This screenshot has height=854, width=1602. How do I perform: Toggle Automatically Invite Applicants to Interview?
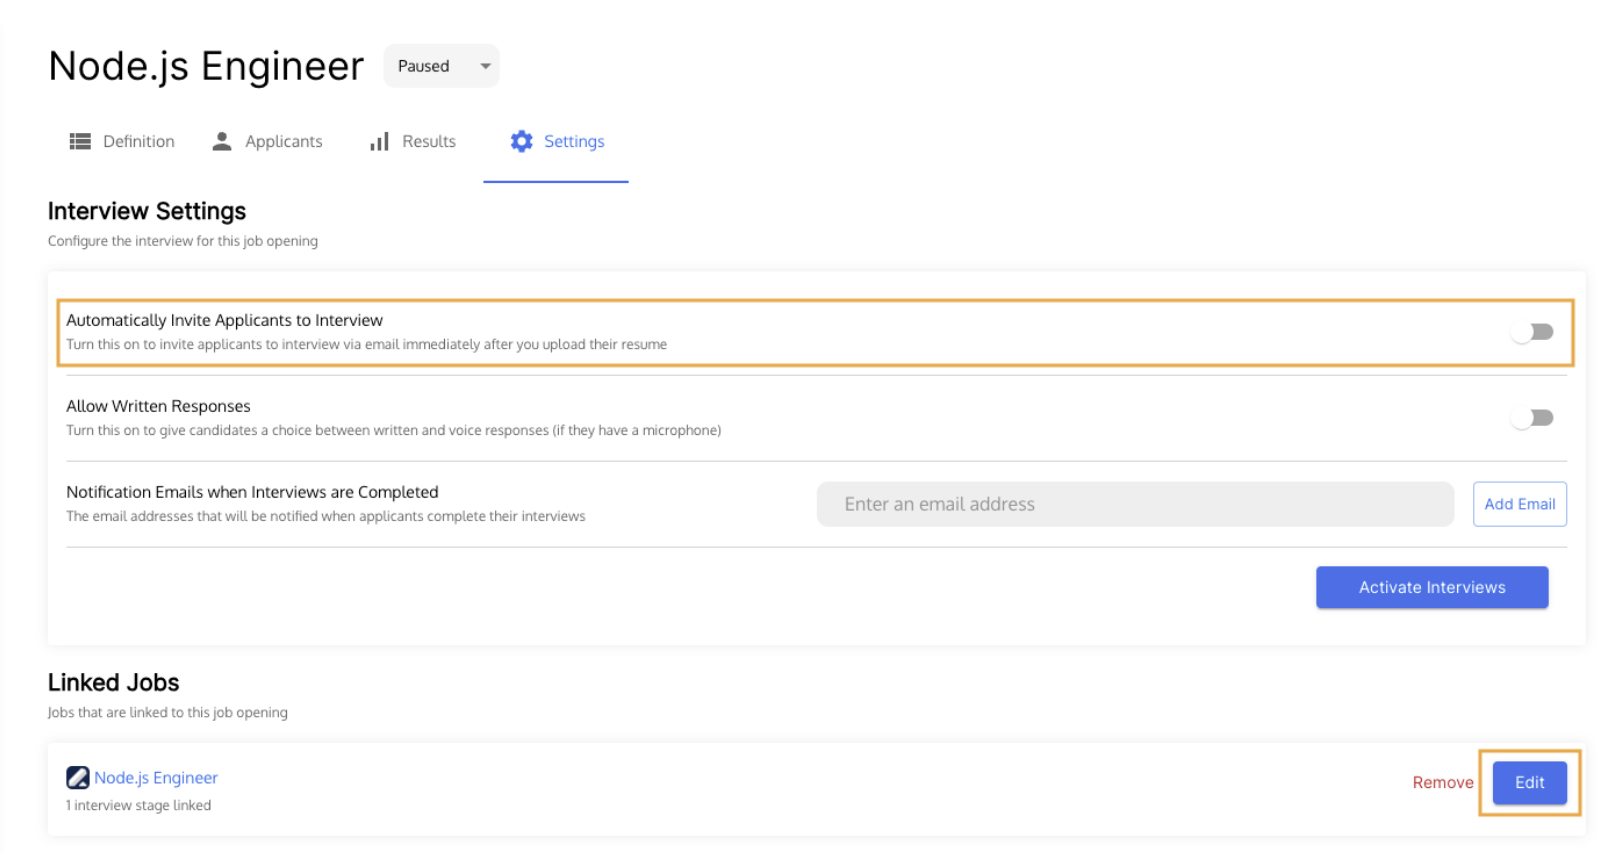click(x=1532, y=332)
